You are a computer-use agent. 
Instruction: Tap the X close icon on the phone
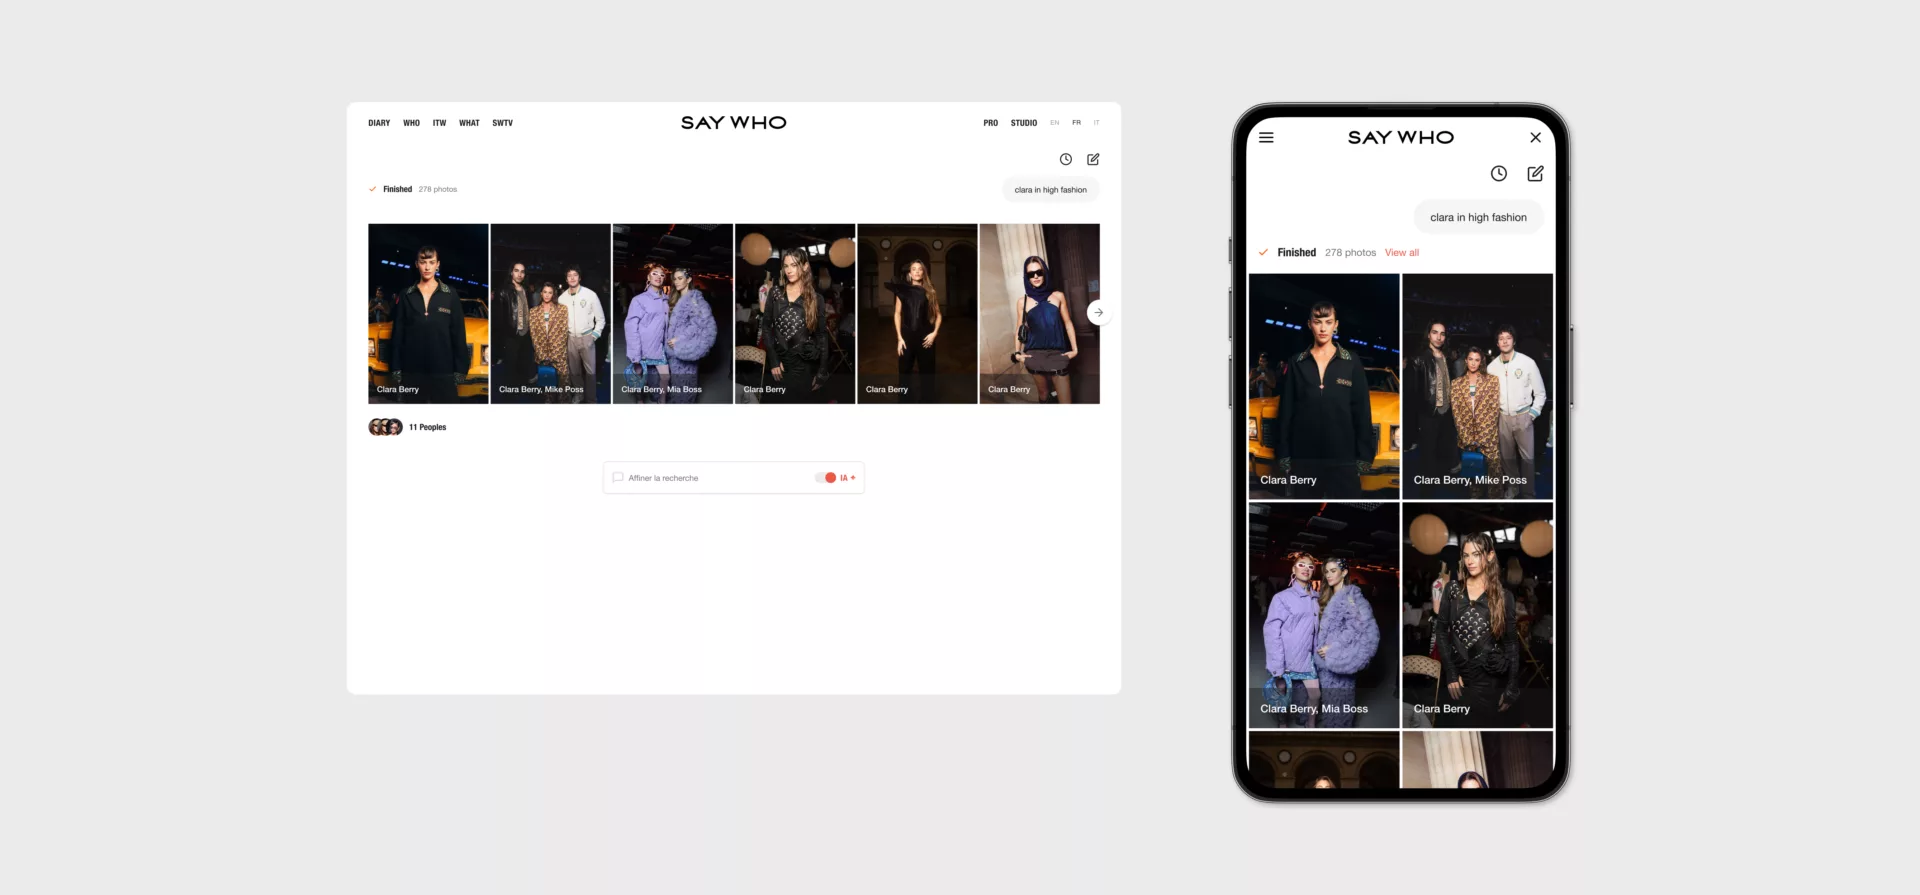point(1535,138)
